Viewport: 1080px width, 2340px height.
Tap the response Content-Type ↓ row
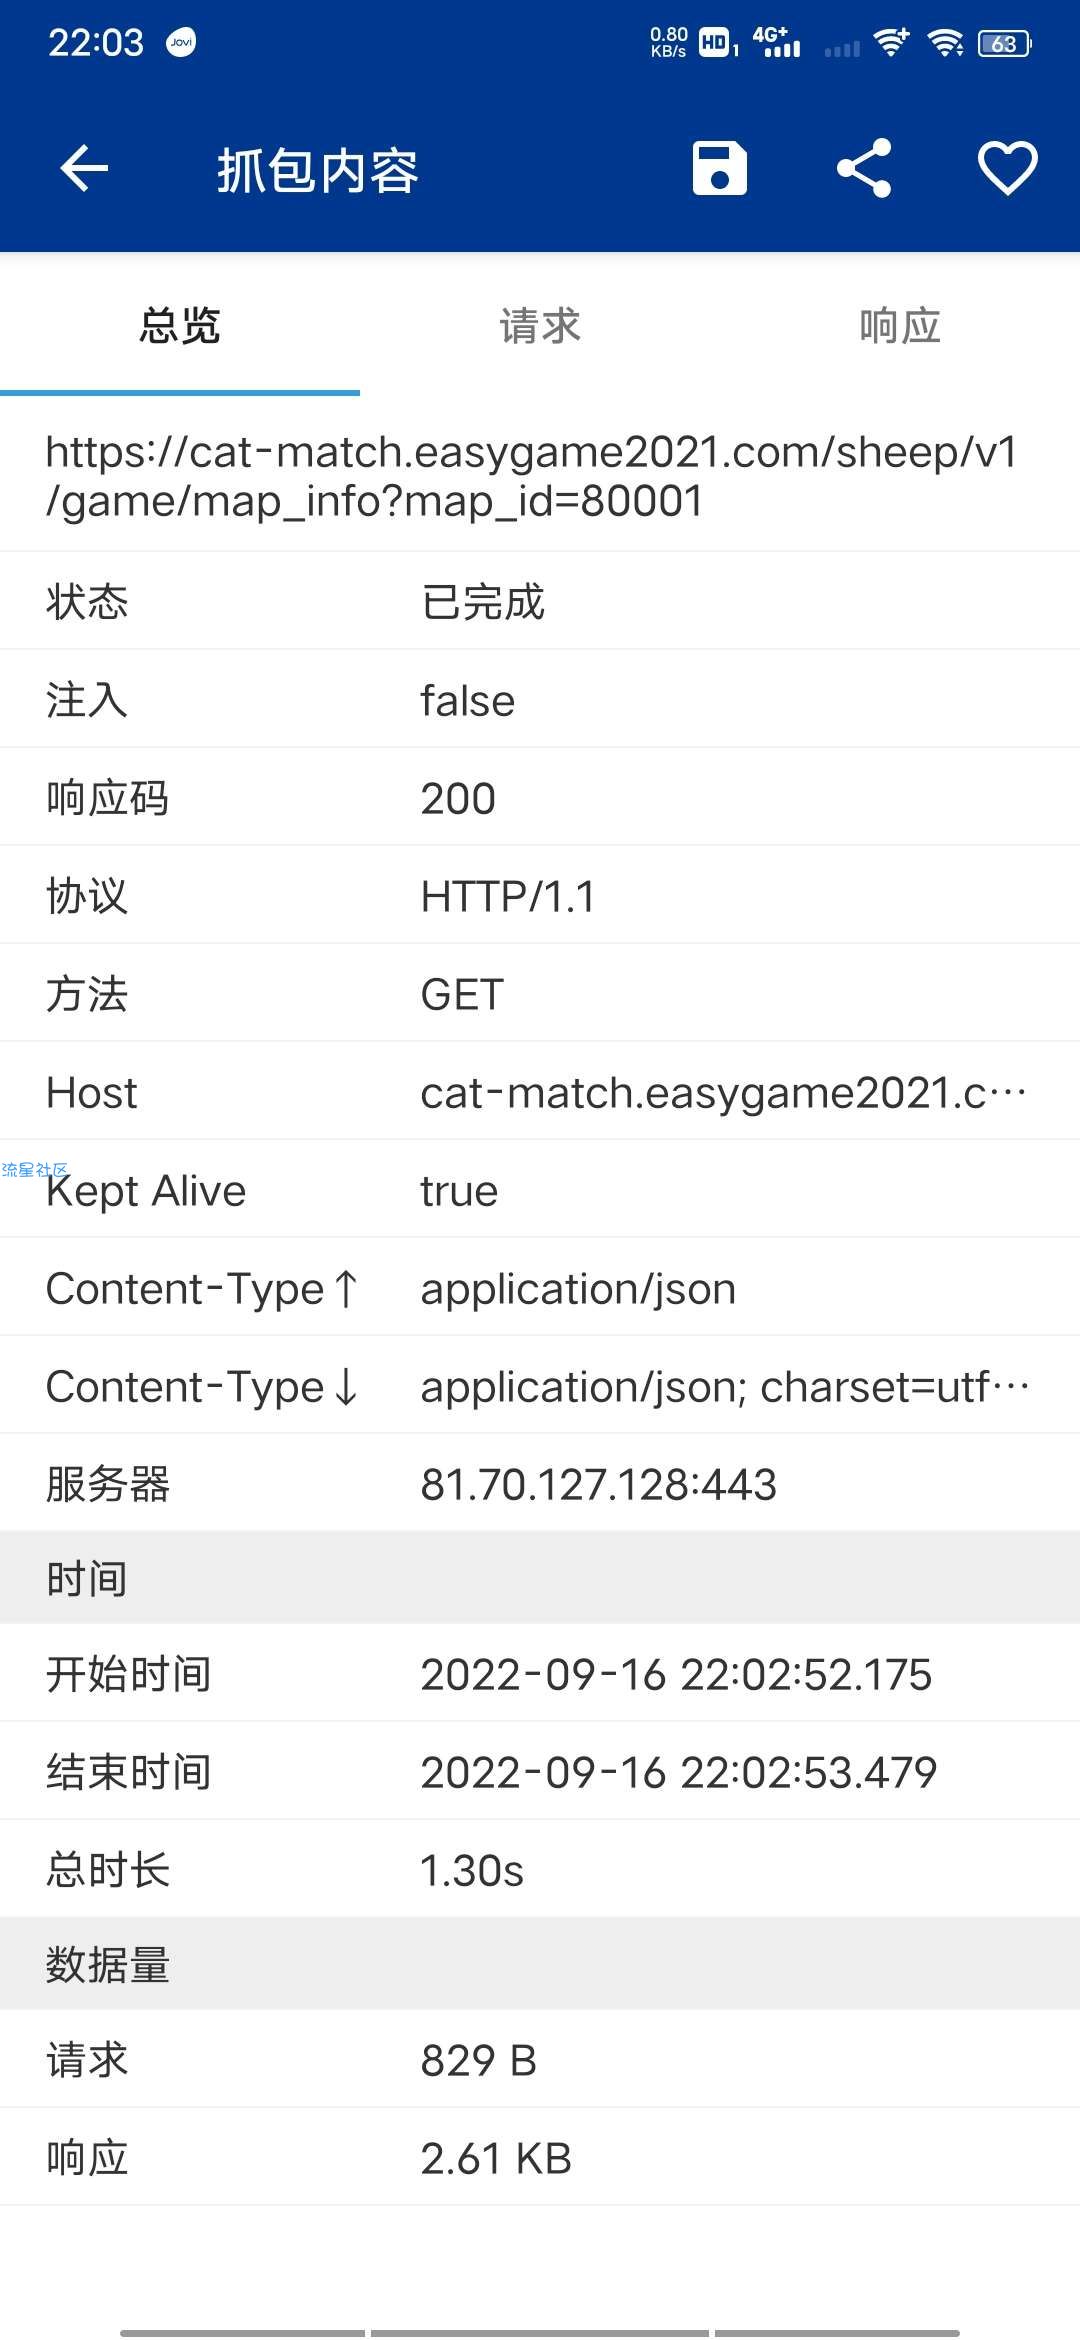tap(540, 1387)
